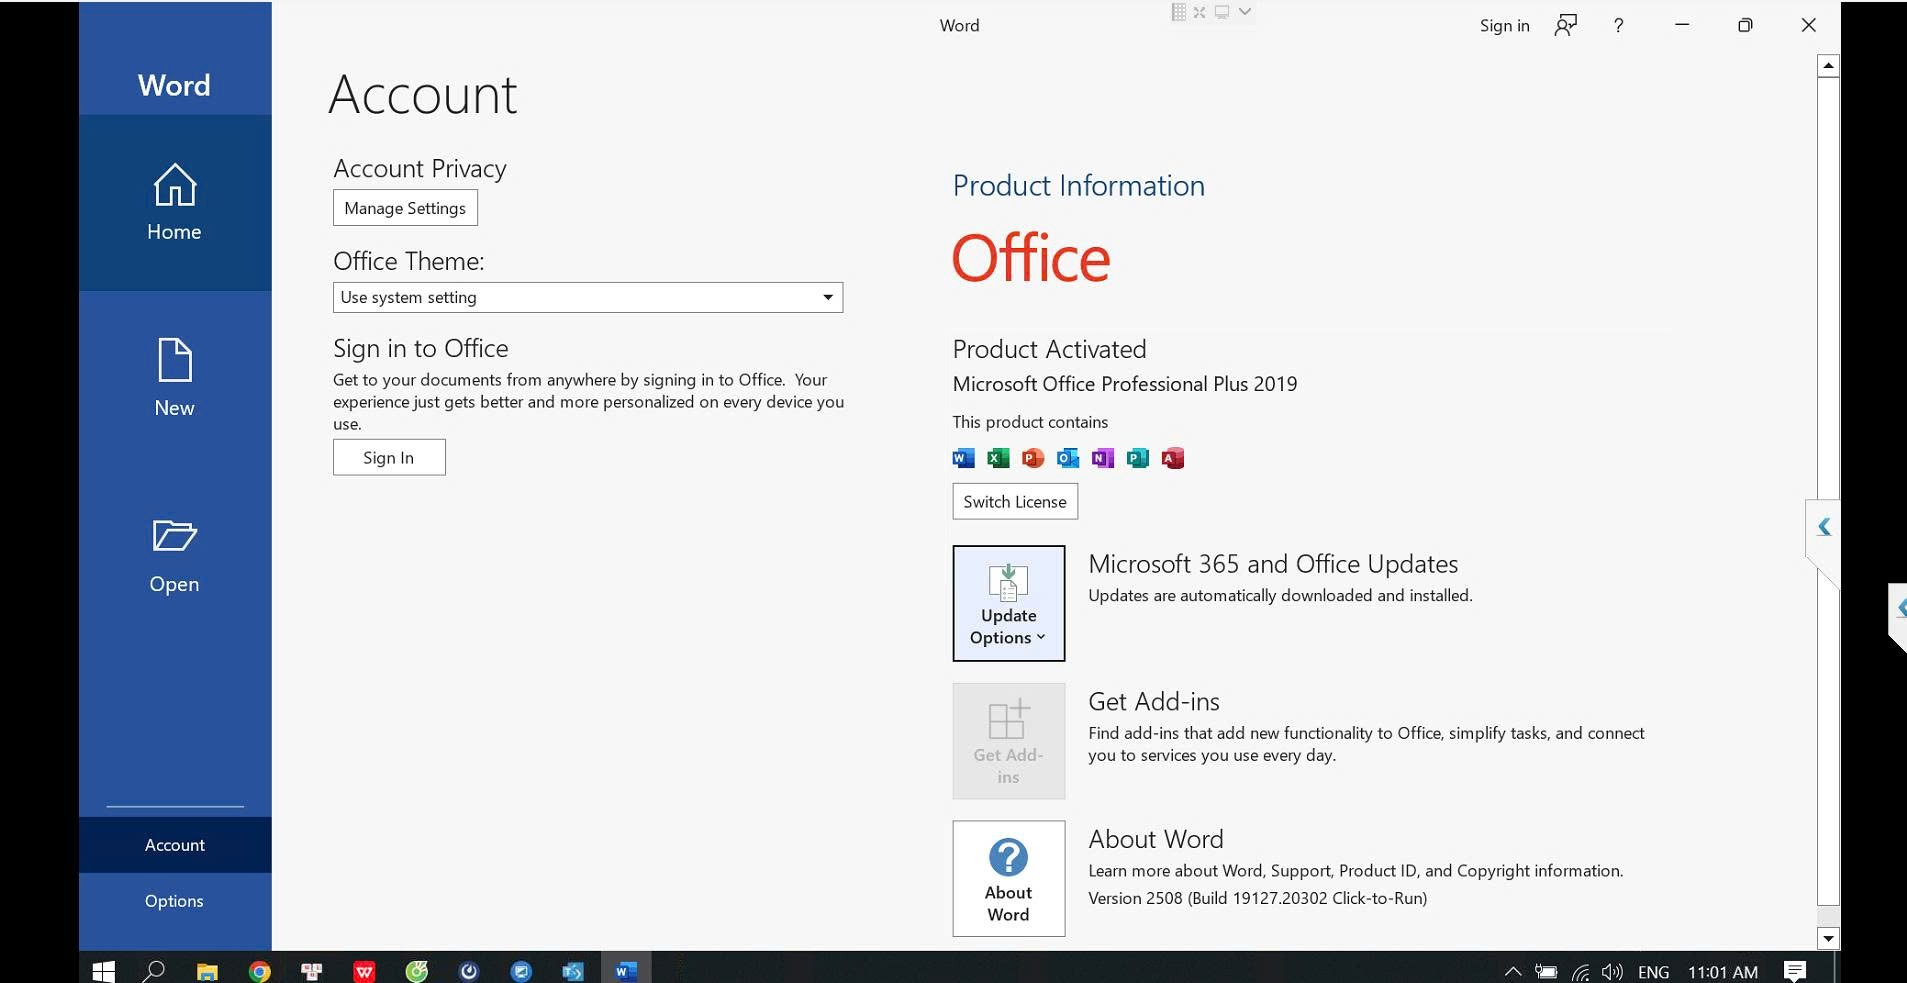The height and width of the screenshot is (983, 1907).
Task: Click the ENG language indicator
Action: (x=1653, y=972)
